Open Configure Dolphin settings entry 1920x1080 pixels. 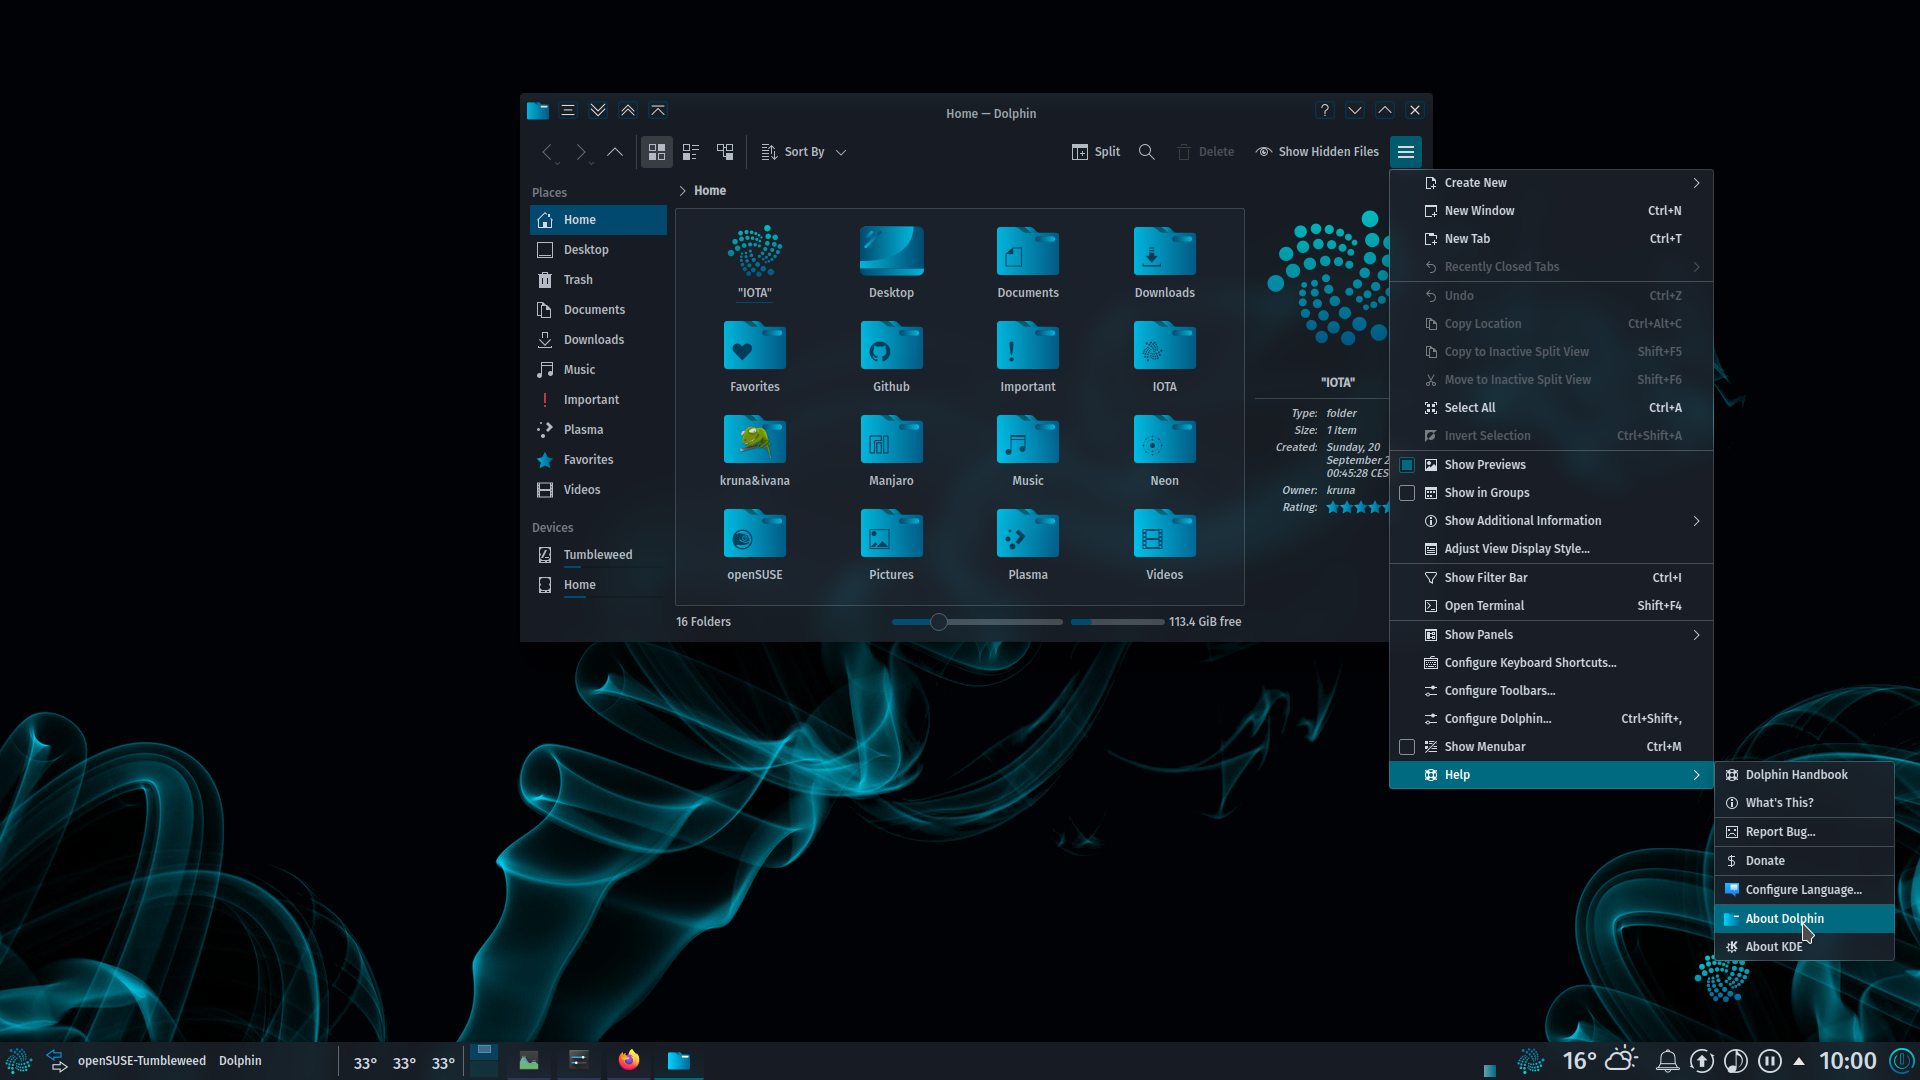1551,719
